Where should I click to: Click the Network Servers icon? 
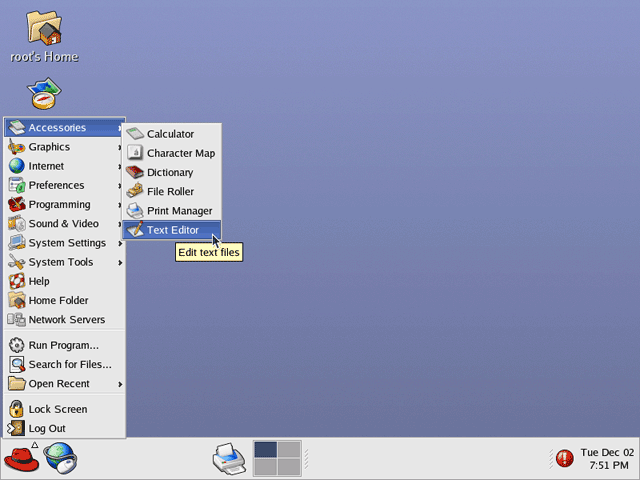pos(17,320)
